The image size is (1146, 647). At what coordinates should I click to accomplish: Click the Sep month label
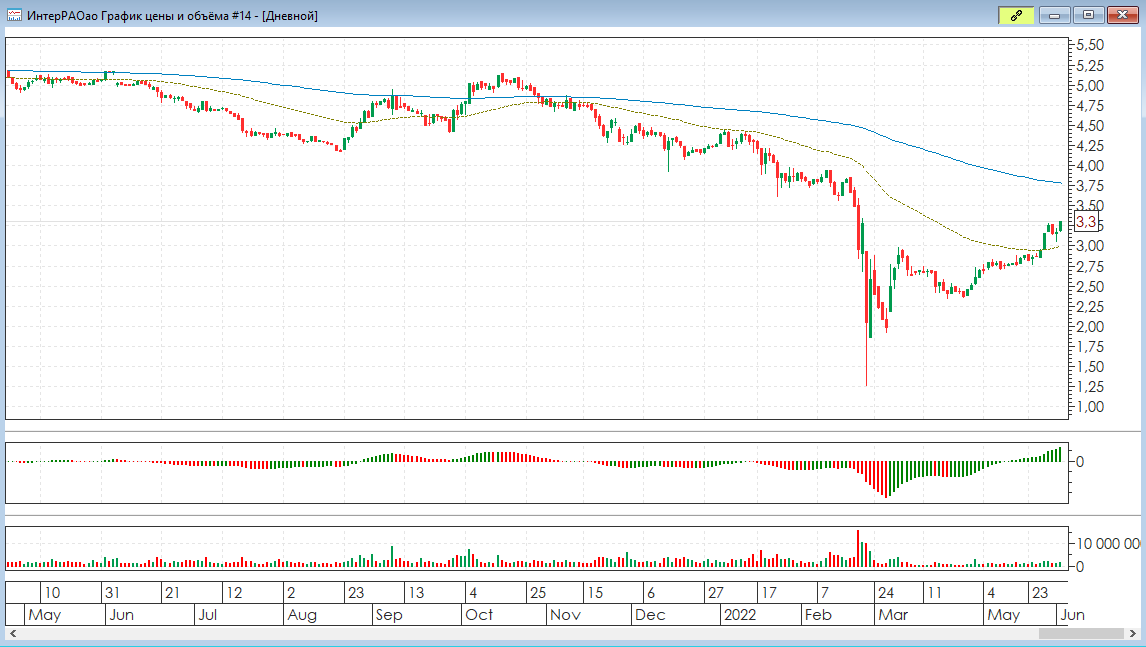[x=389, y=615]
